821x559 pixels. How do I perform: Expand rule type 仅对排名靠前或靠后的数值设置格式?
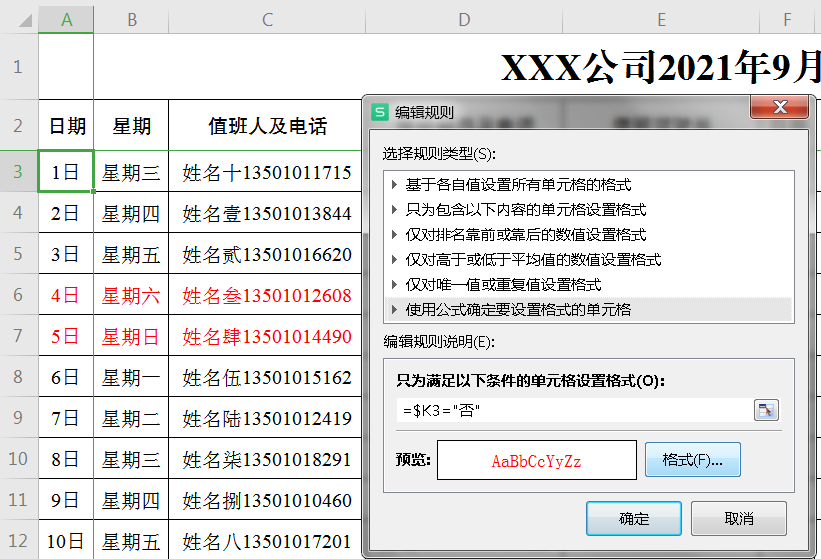click(394, 234)
